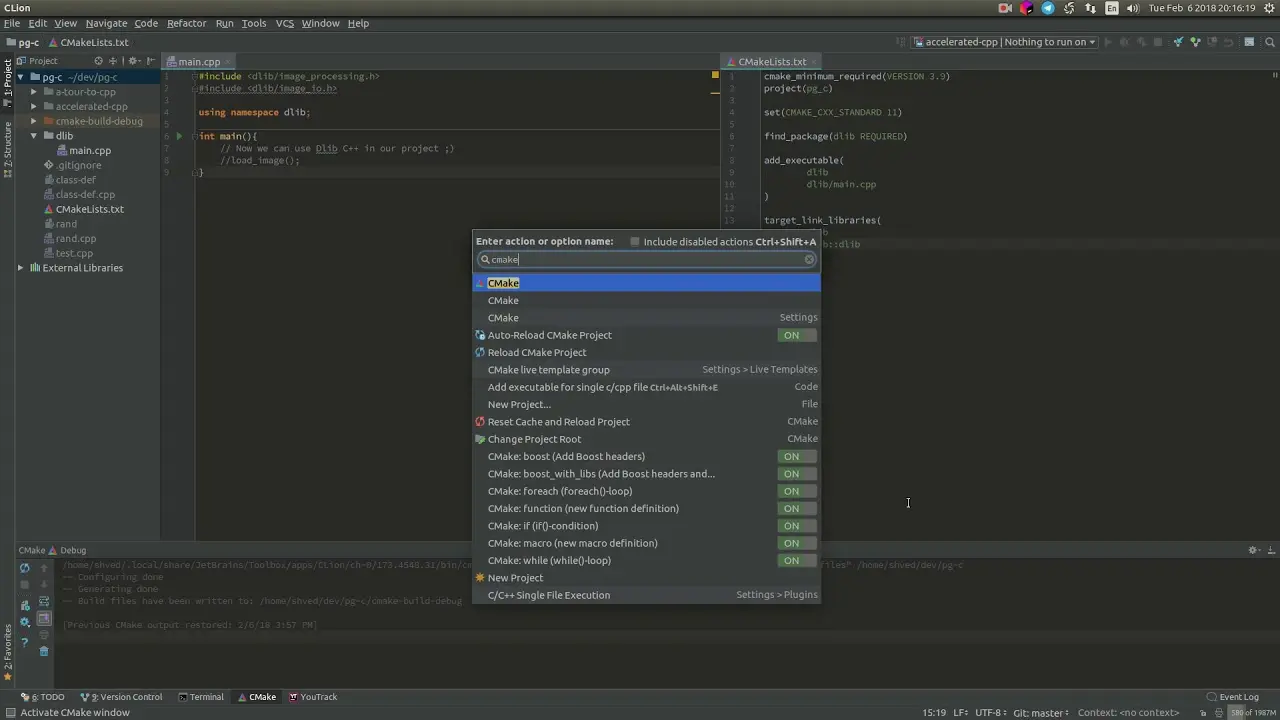Viewport: 1280px width, 720px height.
Task: Expand the accelerated-cpp folder
Action: pos(34,106)
